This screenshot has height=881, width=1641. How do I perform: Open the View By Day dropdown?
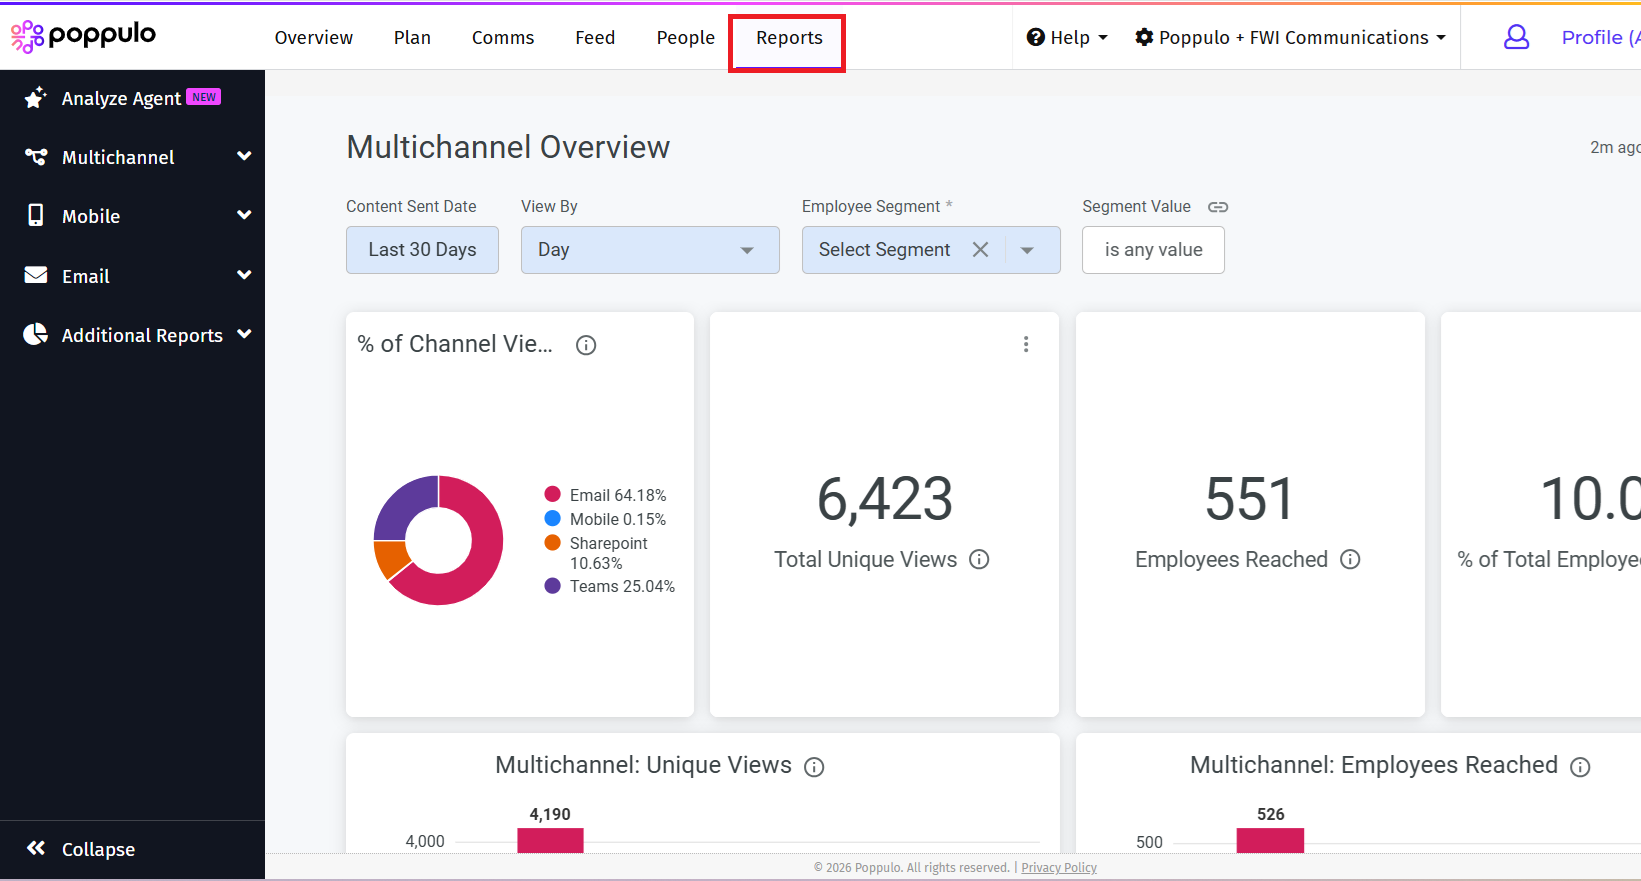tap(649, 250)
